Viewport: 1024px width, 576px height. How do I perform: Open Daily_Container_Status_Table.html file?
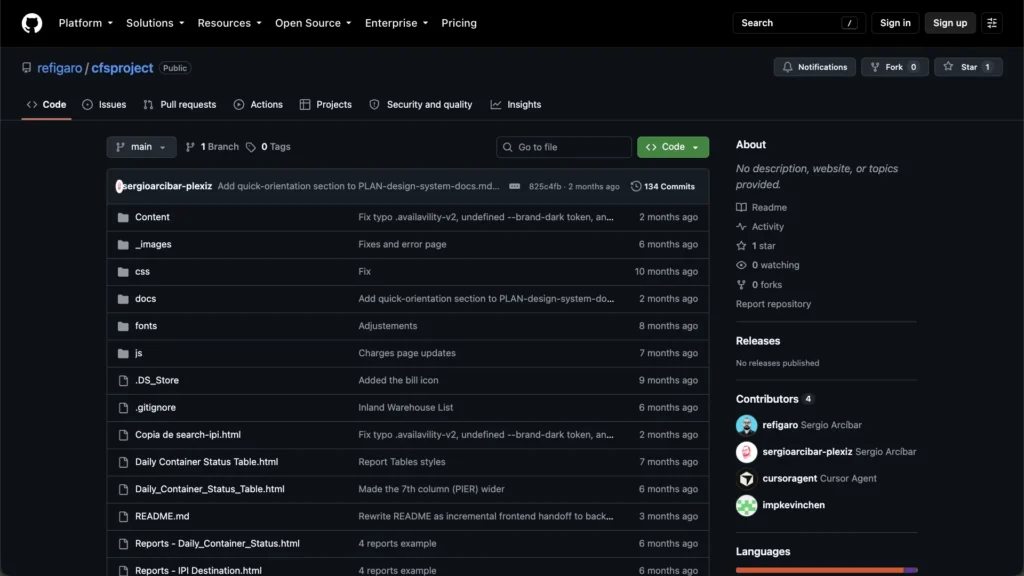click(210, 489)
